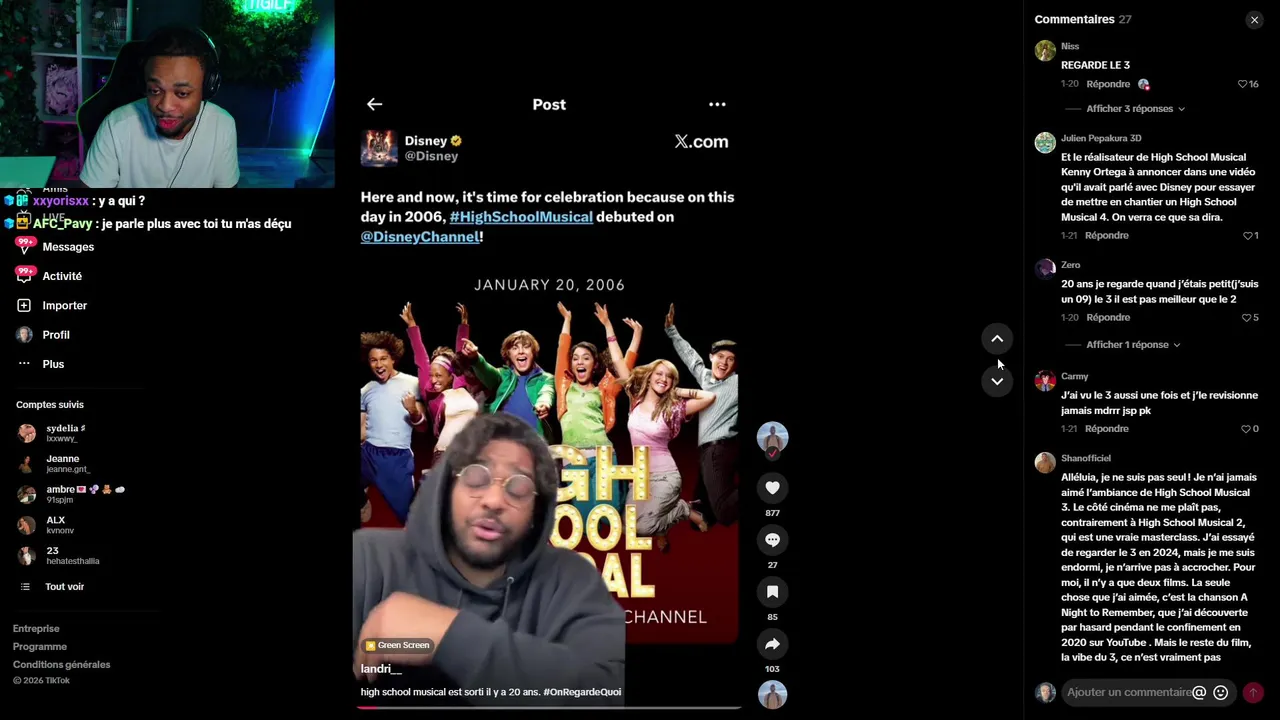
Task: Close the Commentaires panel
Action: pos(1254,20)
